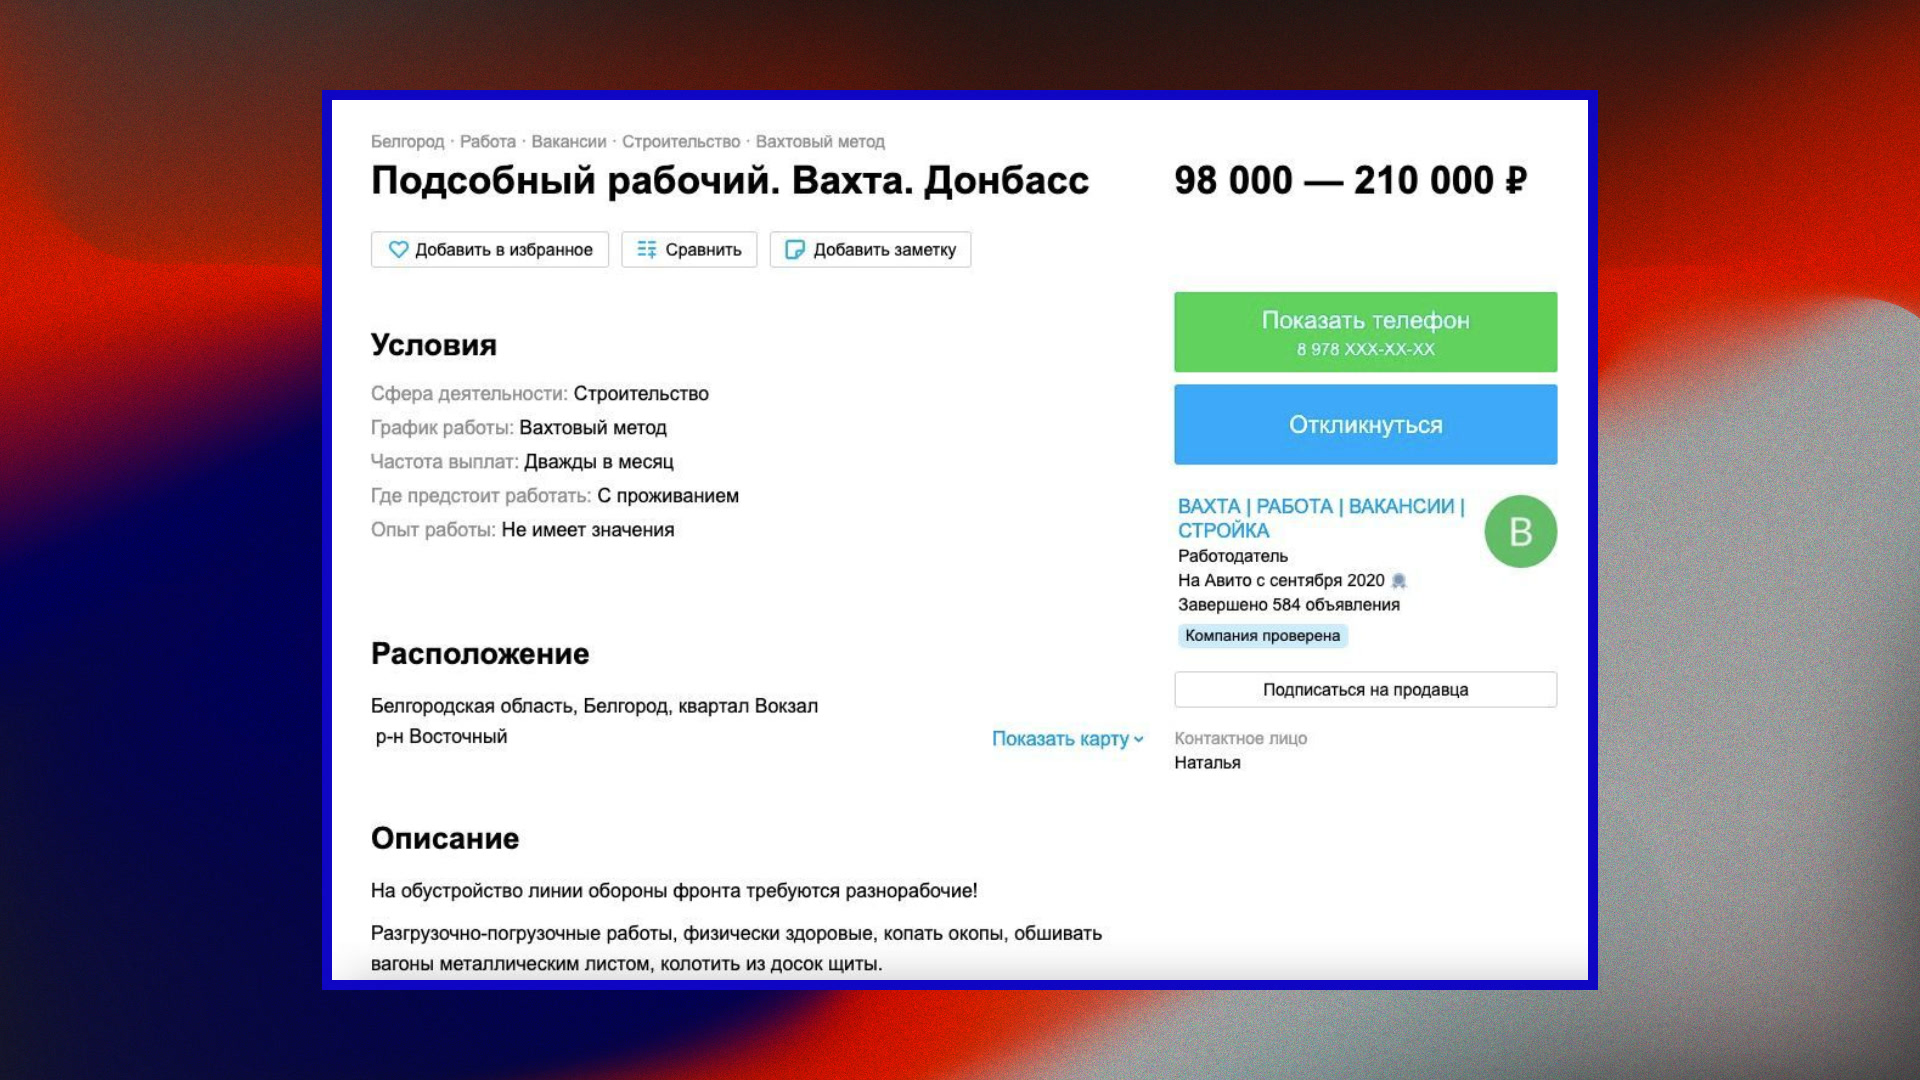Open Строительство breadcrumb link

pos(680,142)
